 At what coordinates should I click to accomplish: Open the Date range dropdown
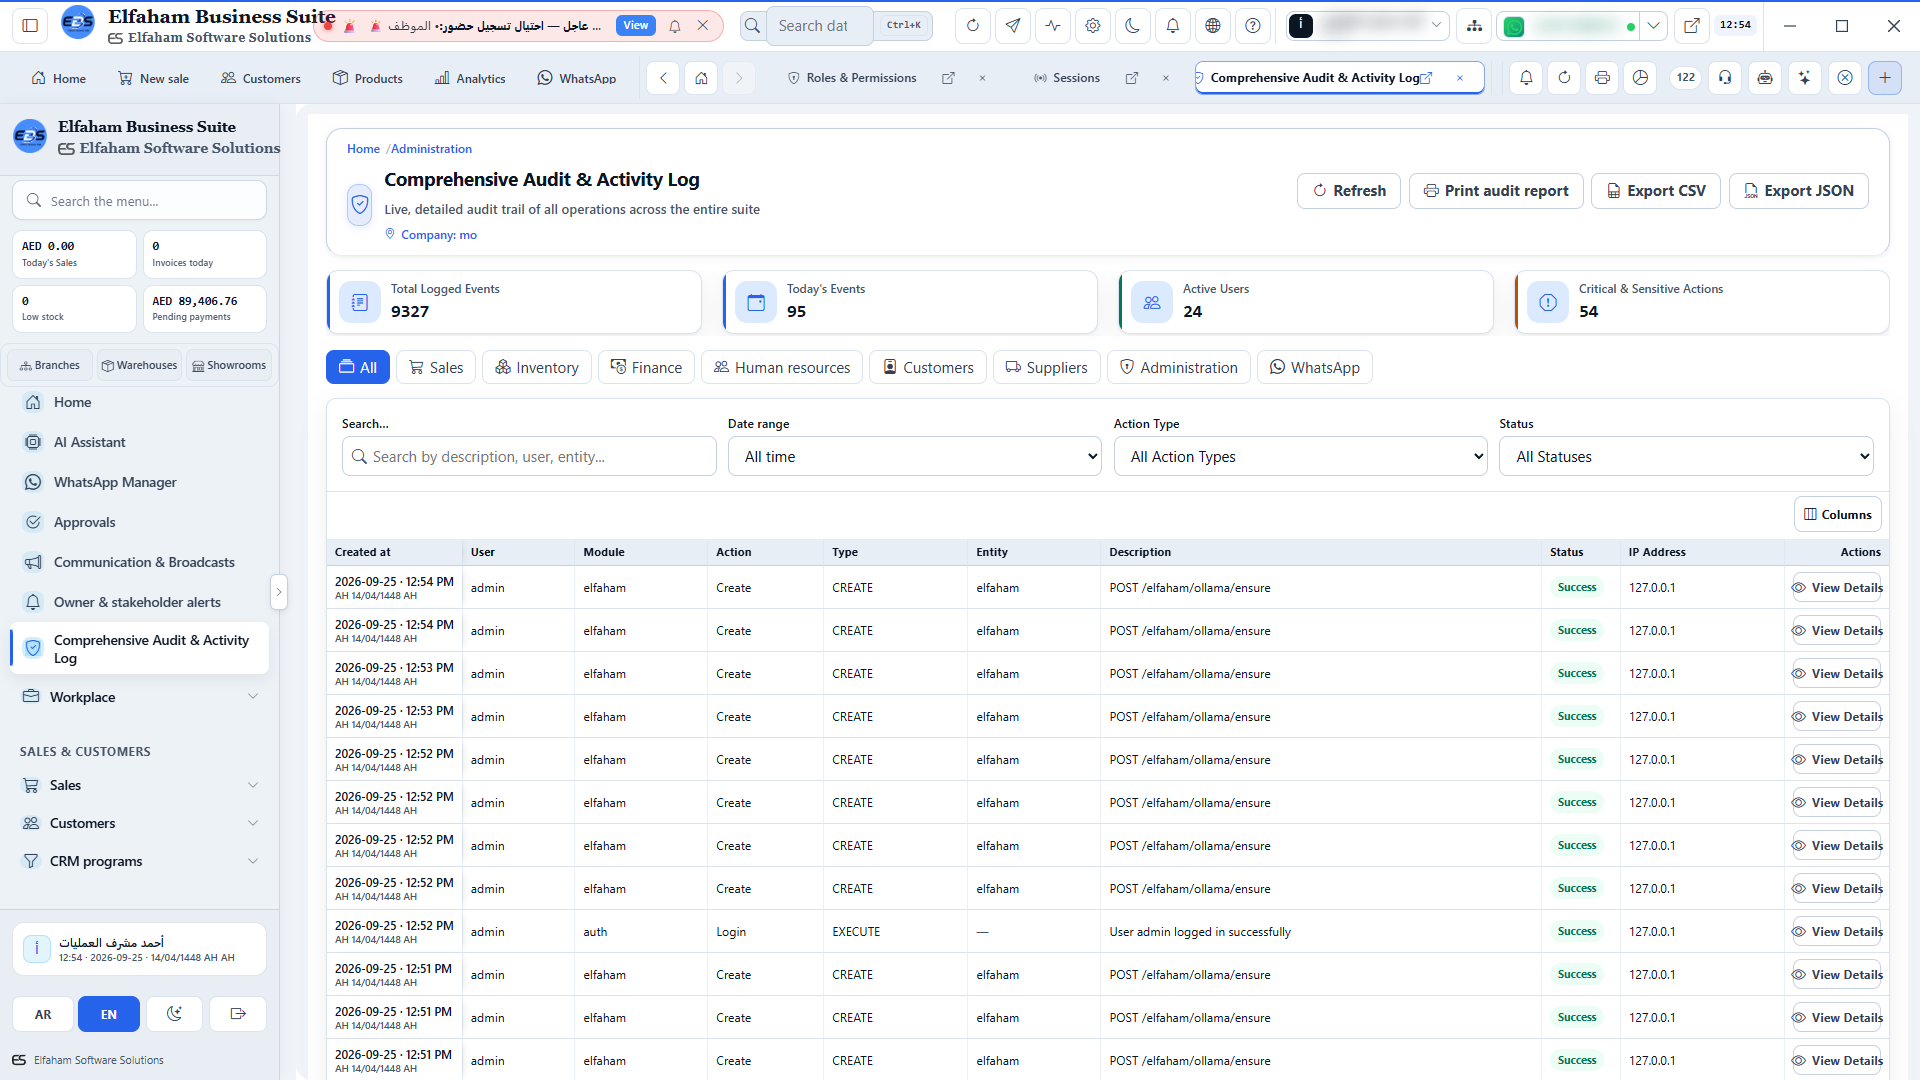tap(915, 457)
